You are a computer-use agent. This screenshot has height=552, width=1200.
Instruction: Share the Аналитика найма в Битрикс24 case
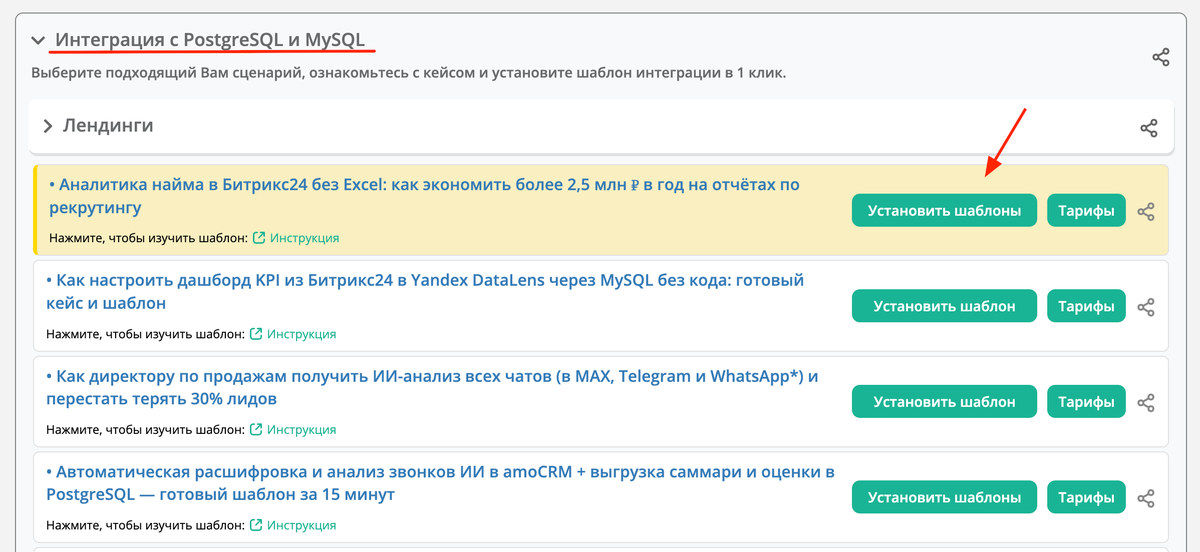pos(1147,211)
